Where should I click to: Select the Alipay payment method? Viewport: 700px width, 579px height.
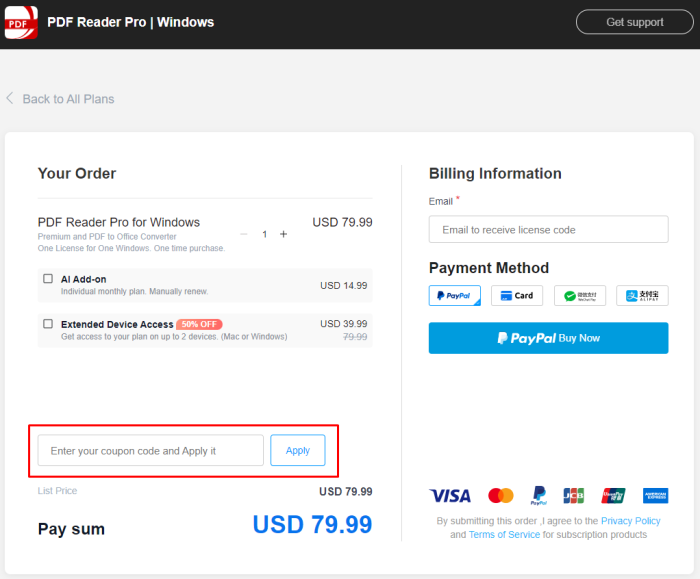click(642, 296)
